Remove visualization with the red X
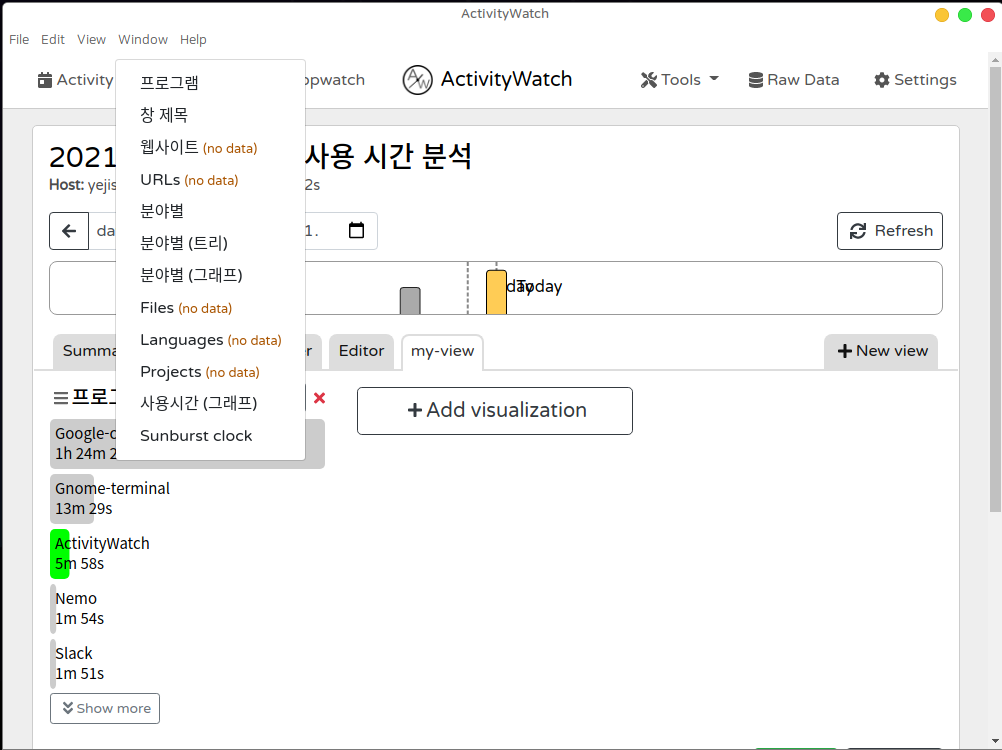 pos(319,398)
